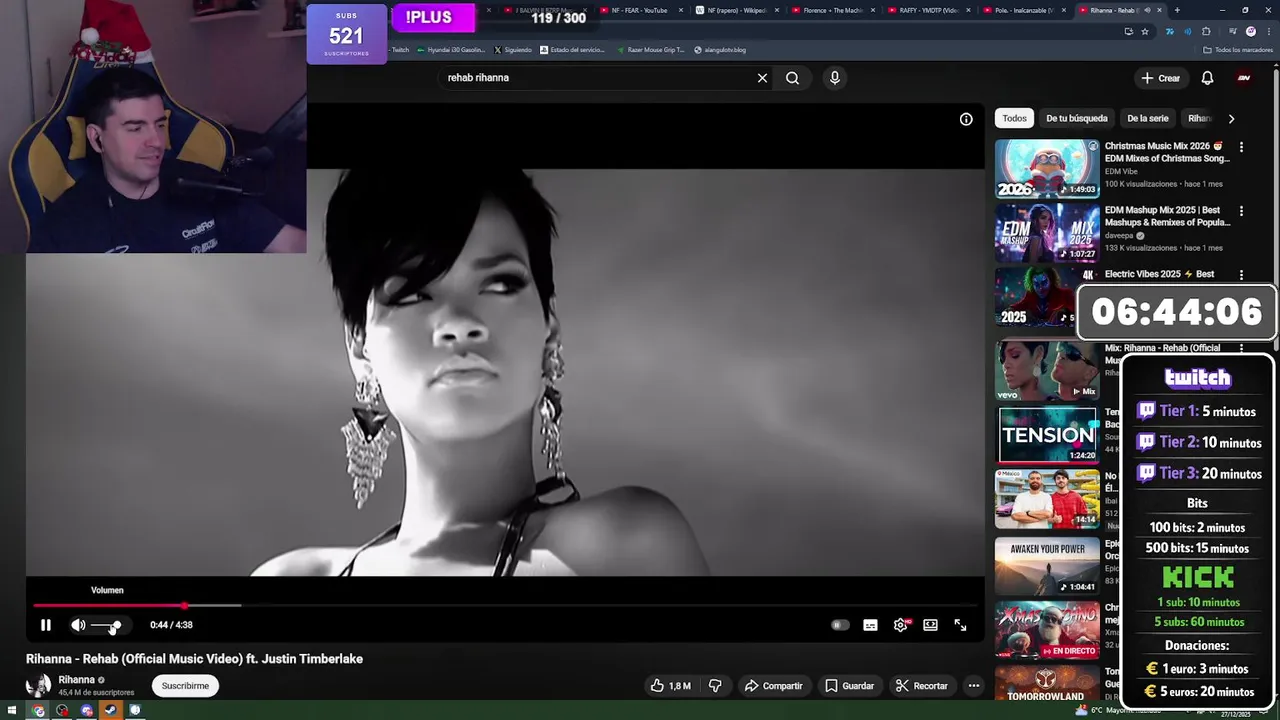
Task: Open the Siguiendo X bookmark
Action: (513, 50)
